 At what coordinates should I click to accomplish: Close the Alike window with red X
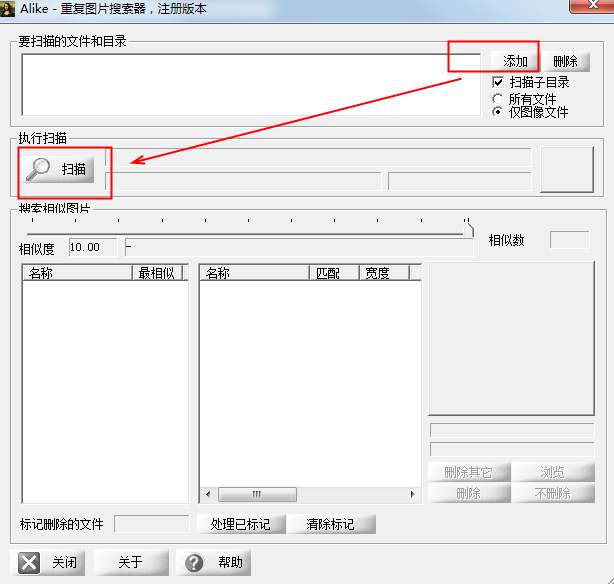[592, 5]
